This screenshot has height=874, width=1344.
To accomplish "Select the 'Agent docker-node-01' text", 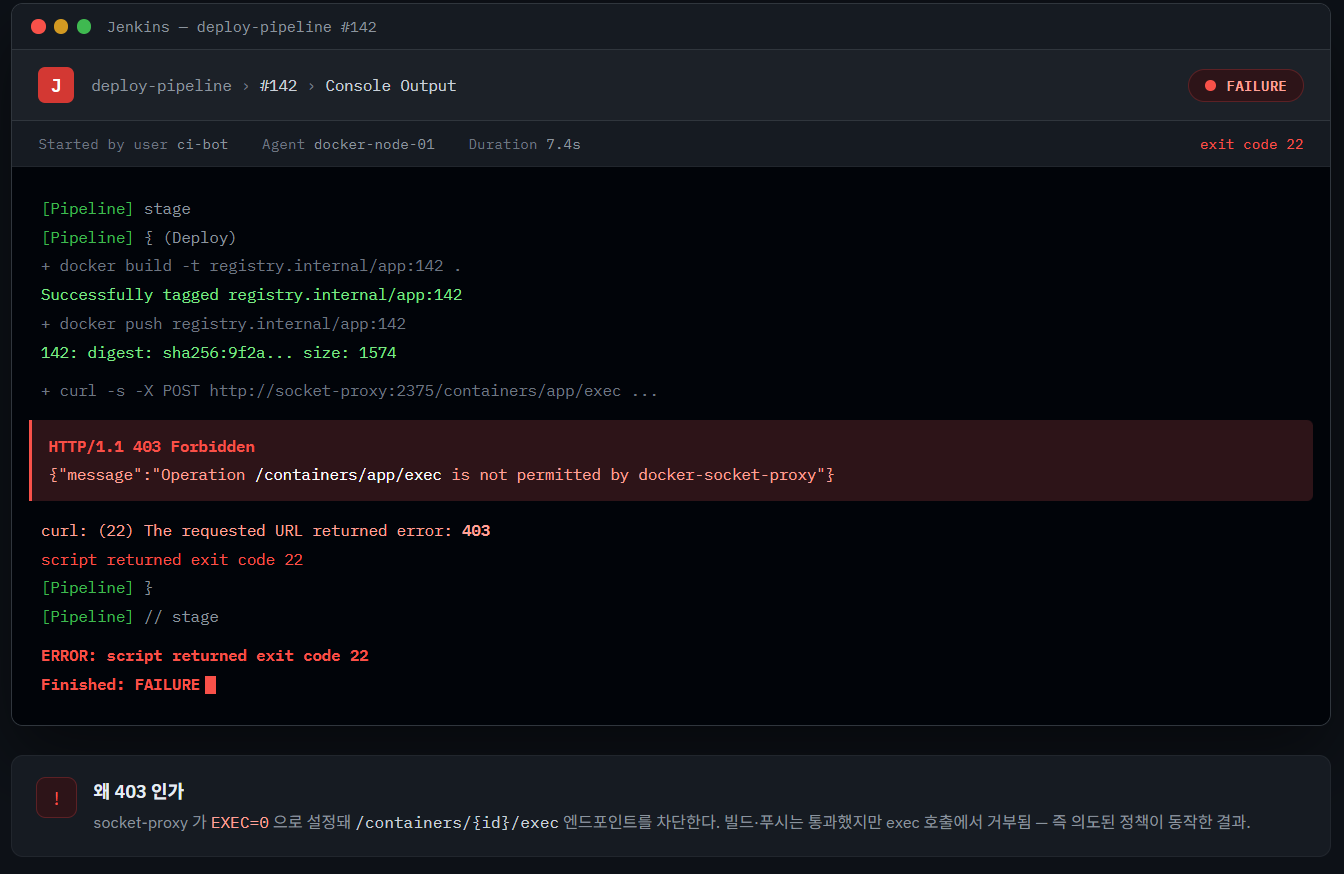I will (x=348, y=144).
